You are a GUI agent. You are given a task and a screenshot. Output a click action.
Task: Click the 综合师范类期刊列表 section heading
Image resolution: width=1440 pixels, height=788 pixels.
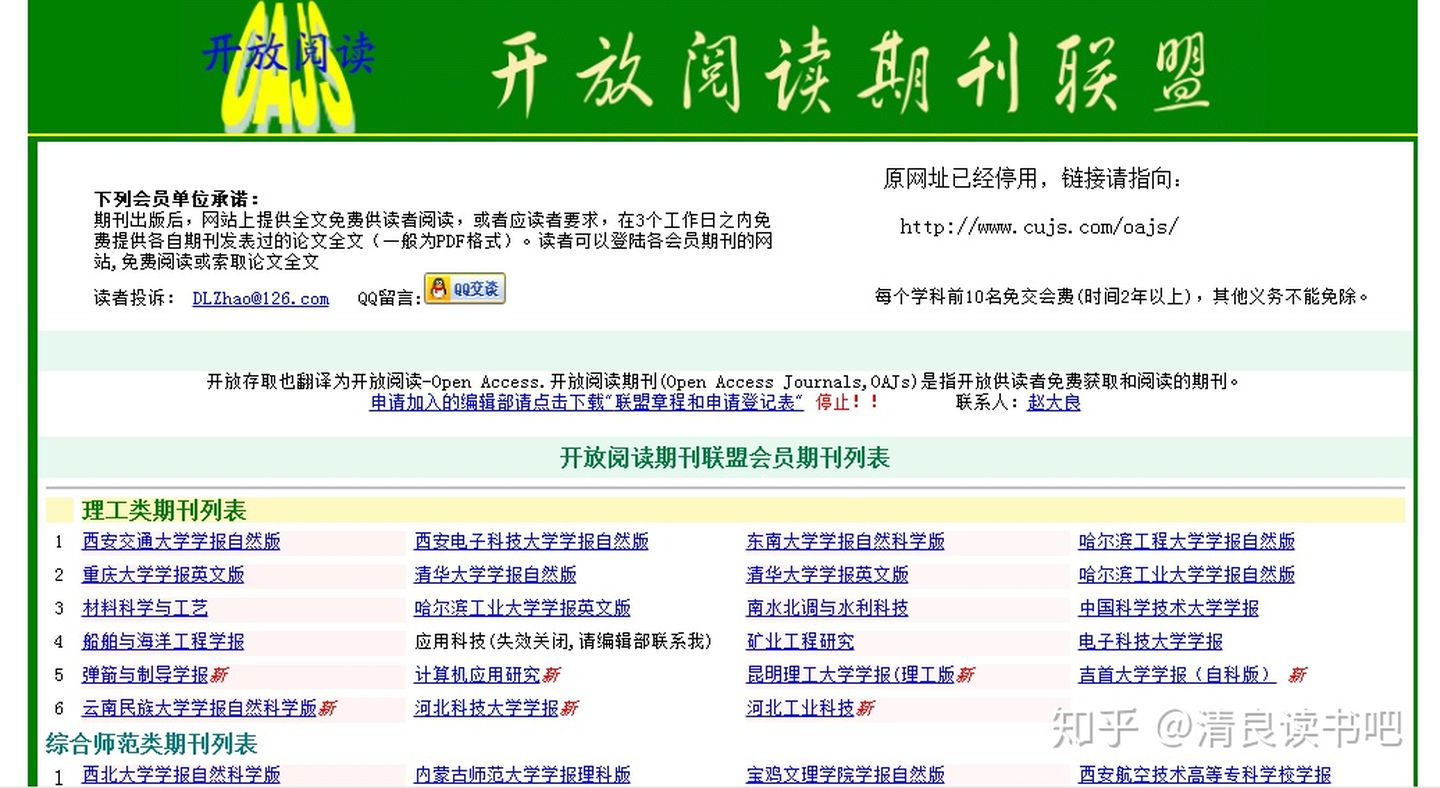[x=151, y=744]
